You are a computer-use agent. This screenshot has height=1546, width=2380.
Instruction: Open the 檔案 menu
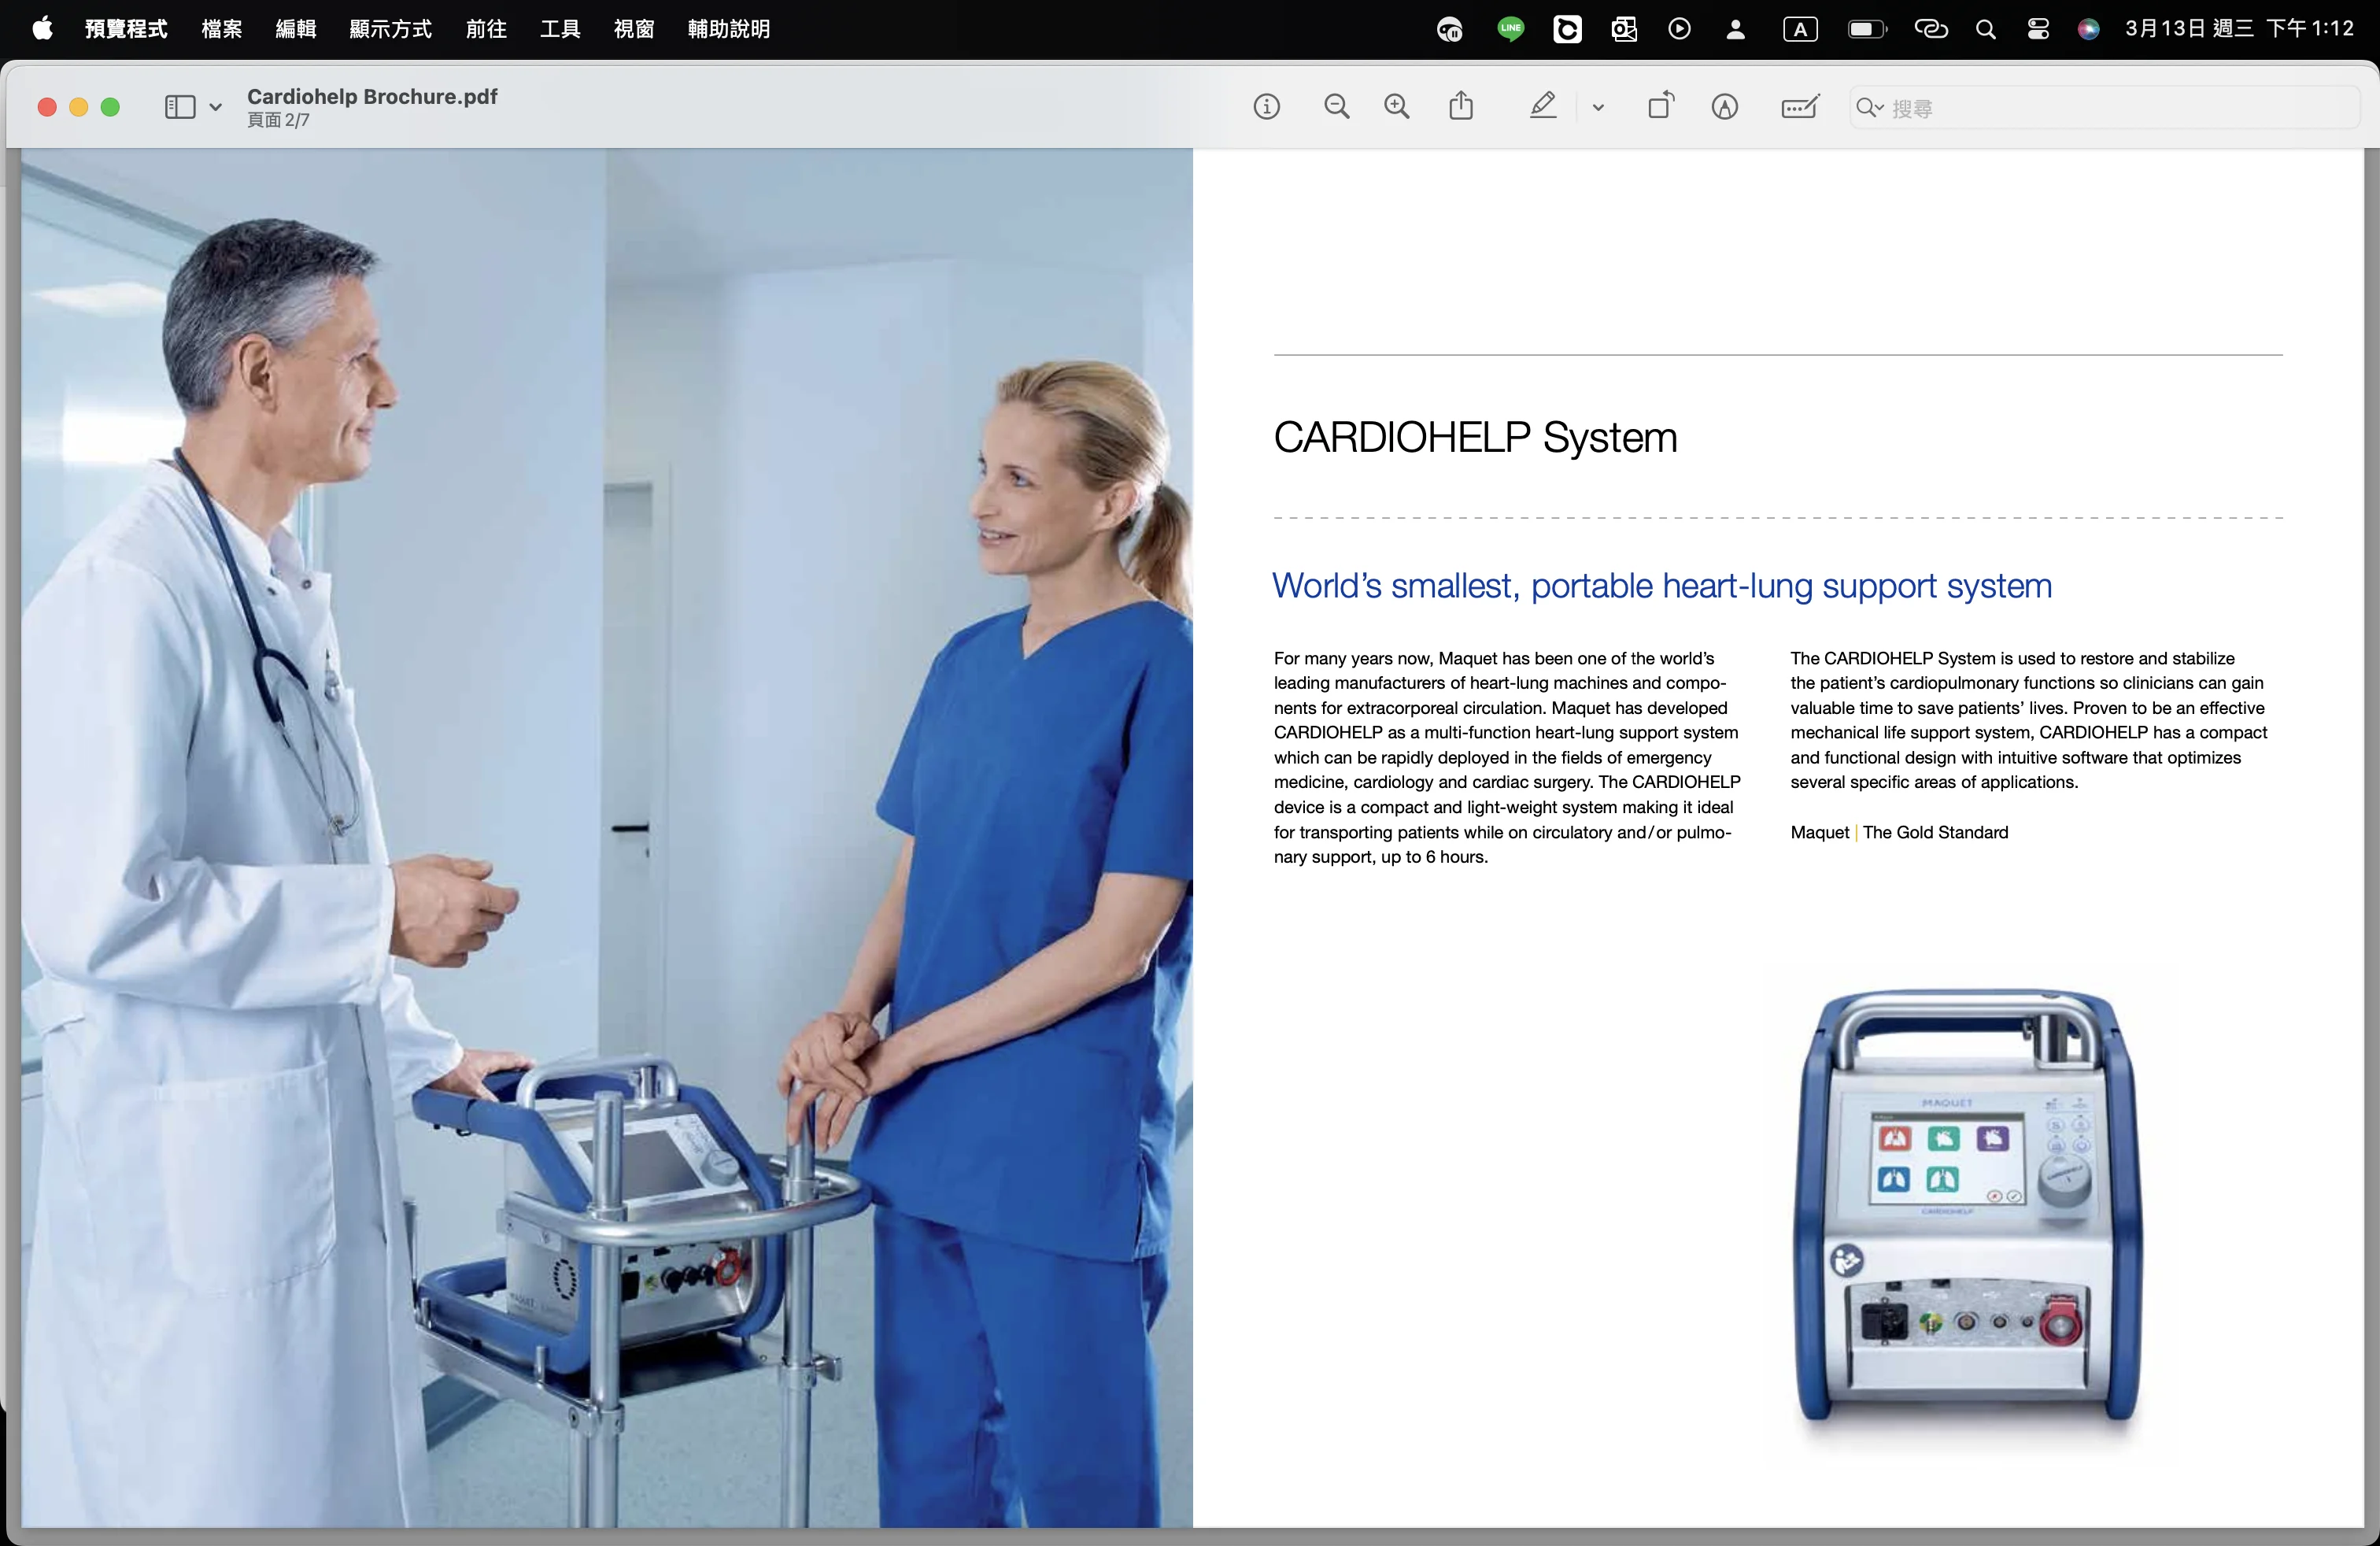coord(222,29)
